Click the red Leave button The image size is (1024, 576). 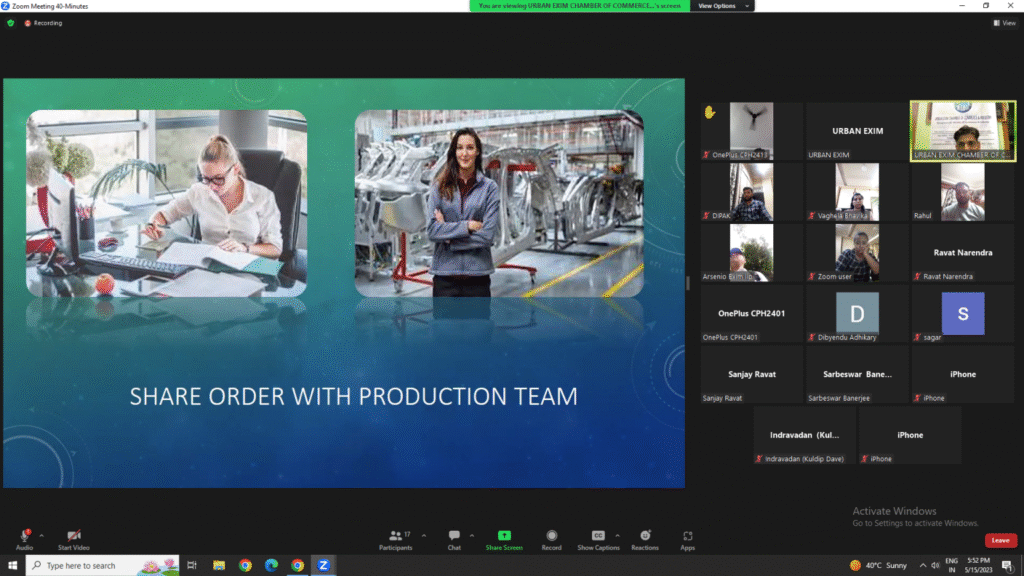click(x=1000, y=540)
